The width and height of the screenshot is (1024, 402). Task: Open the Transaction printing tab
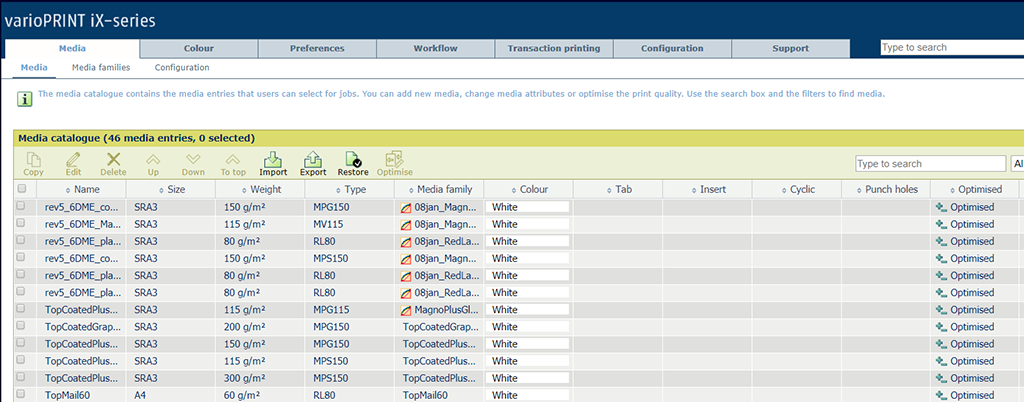(x=554, y=48)
